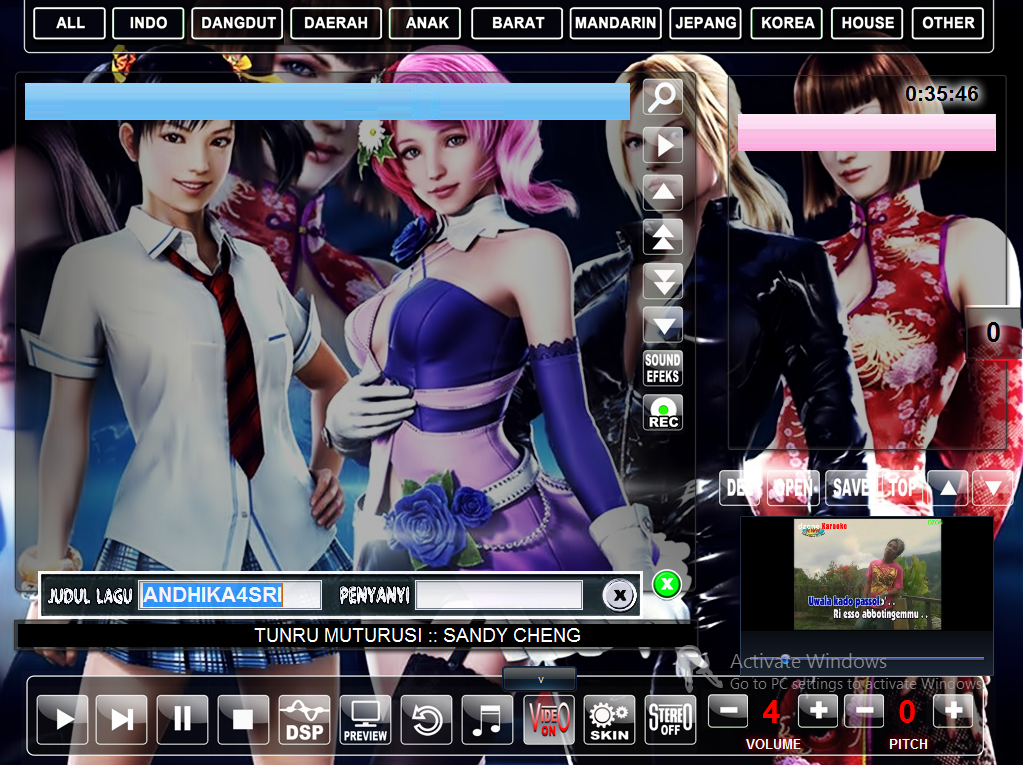Image resolution: width=1023 pixels, height=765 pixels.
Task: Start recording with REC button
Action: [x=663, y=412]
